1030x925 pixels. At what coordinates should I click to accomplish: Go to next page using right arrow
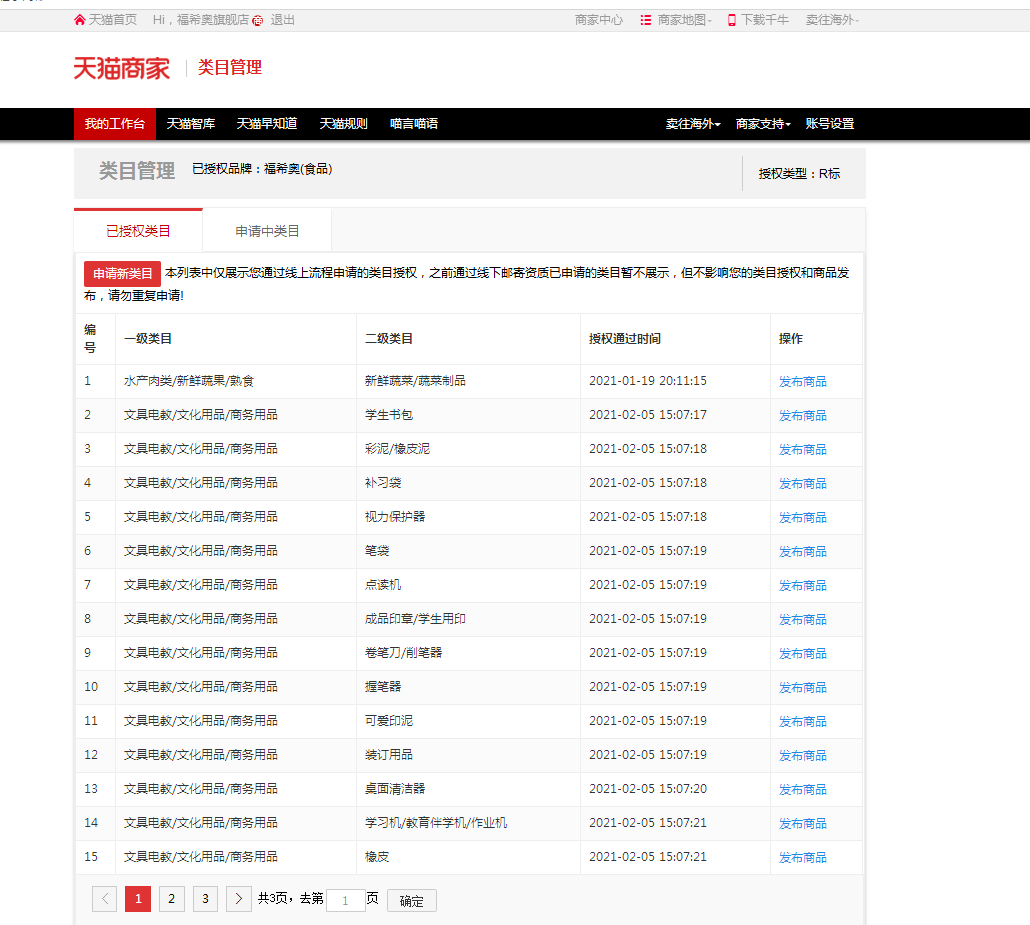point(238,899)
